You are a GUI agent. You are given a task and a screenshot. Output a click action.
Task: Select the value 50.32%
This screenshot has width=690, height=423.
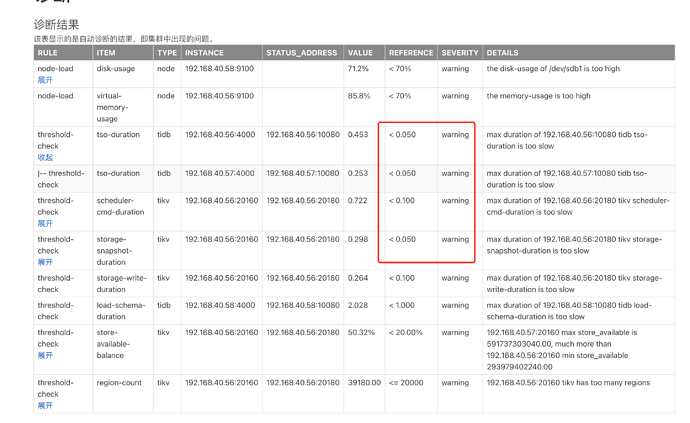pos(361,333)
